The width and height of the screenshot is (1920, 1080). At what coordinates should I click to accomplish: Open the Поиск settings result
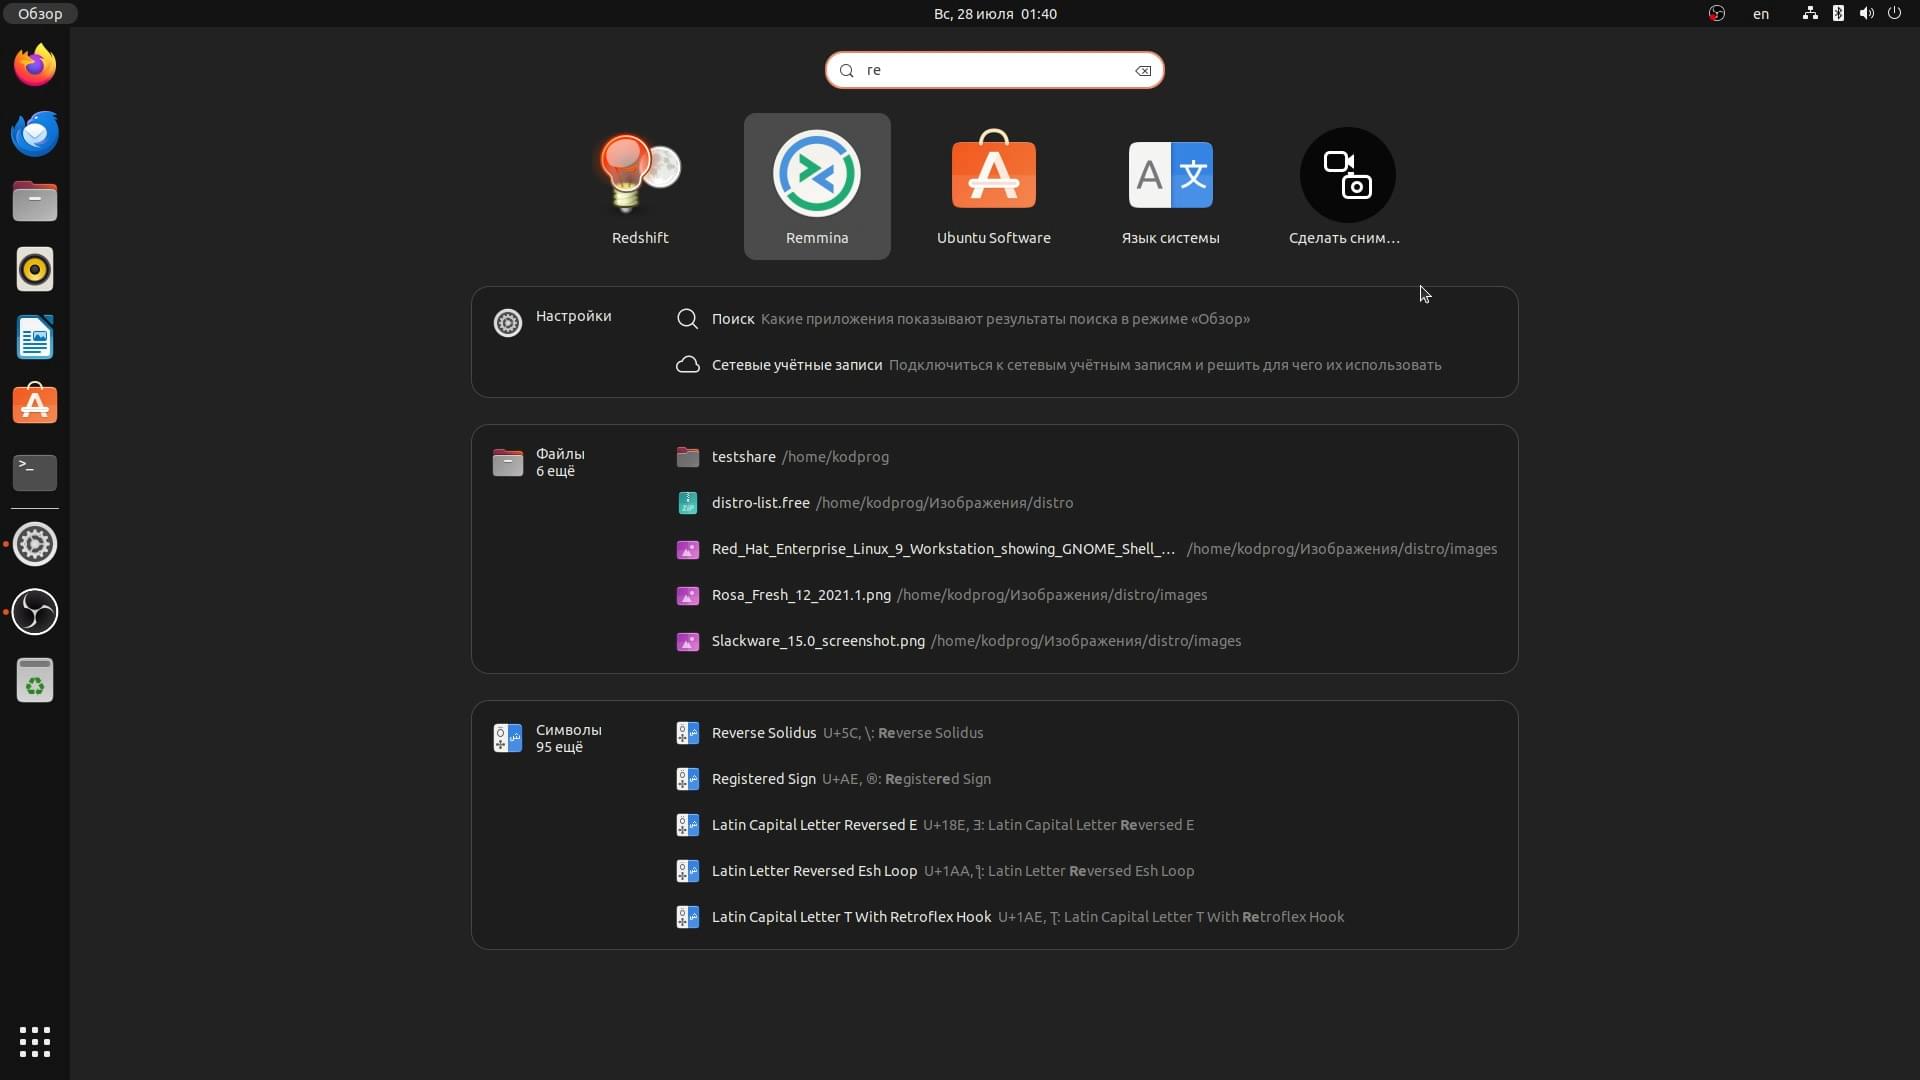(x=1085, y=319)
